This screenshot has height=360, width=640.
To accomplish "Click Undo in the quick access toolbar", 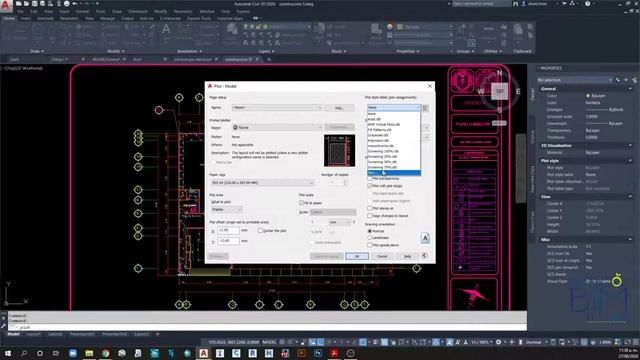I will coord(75,4).
